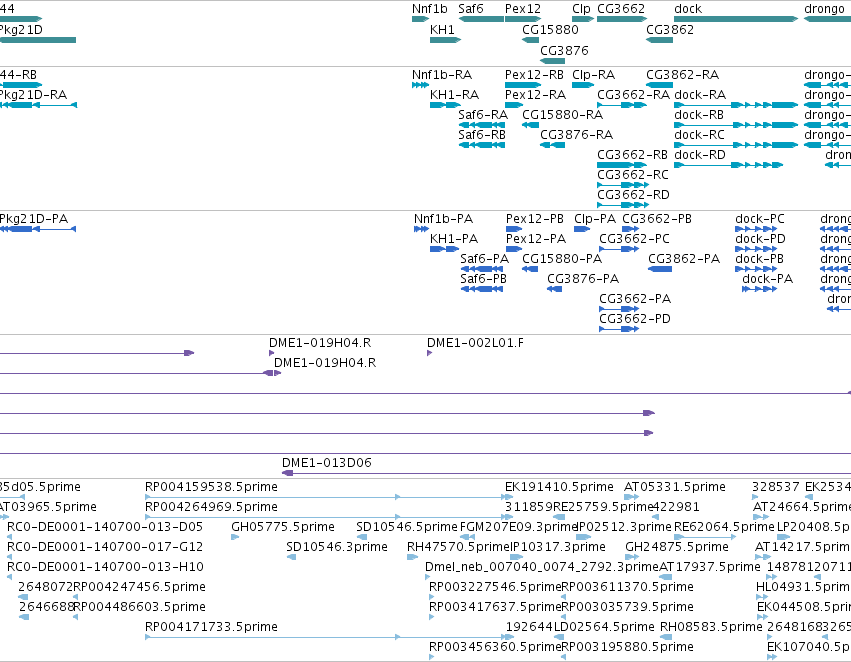Viewport: 851px width, 662px height.
Task: Select the dock gene feature
Action: pos(736,19)
